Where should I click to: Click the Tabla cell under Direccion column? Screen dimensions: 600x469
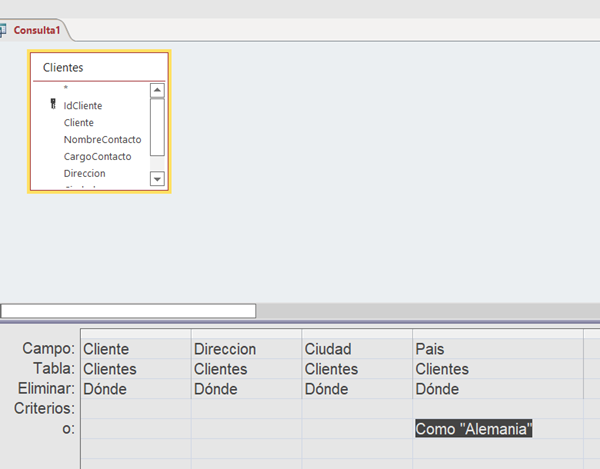[x=246, y=369]
